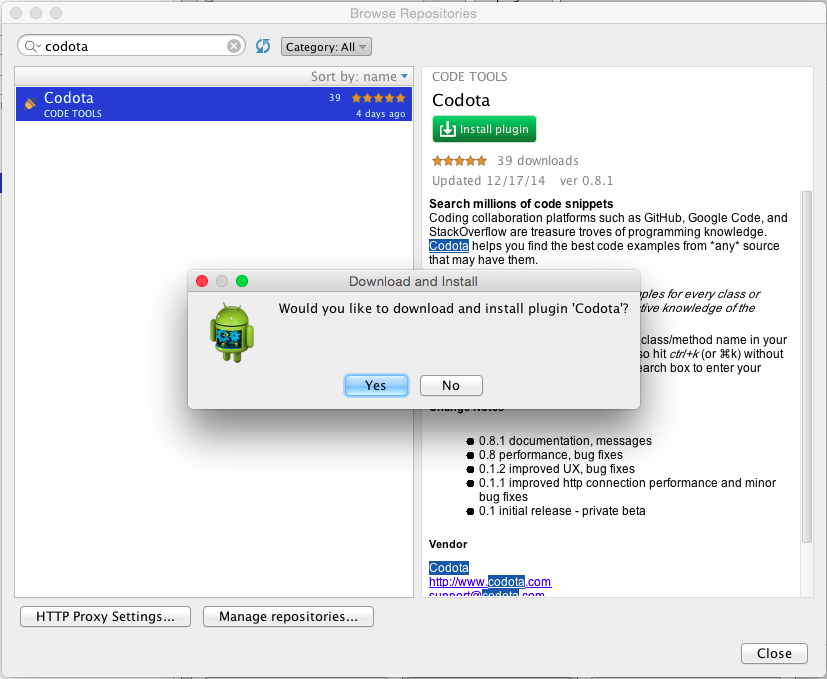Screen dimensions: 827x679
Task: Click No in the Download and Install dialog
Action: point(451,385)
